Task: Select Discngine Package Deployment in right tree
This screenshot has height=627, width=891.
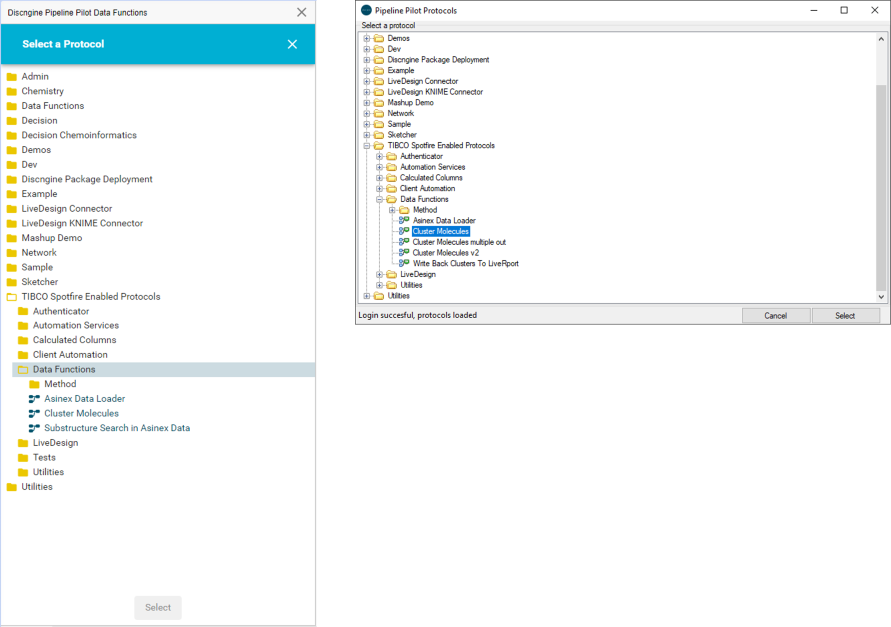Action: tap(438, 60)
